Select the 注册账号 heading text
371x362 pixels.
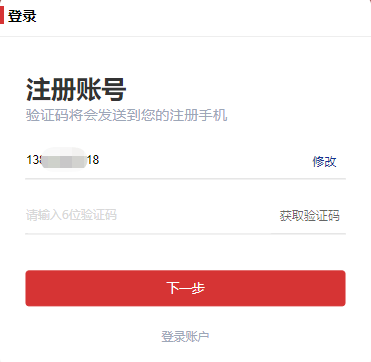click(76, 90)
